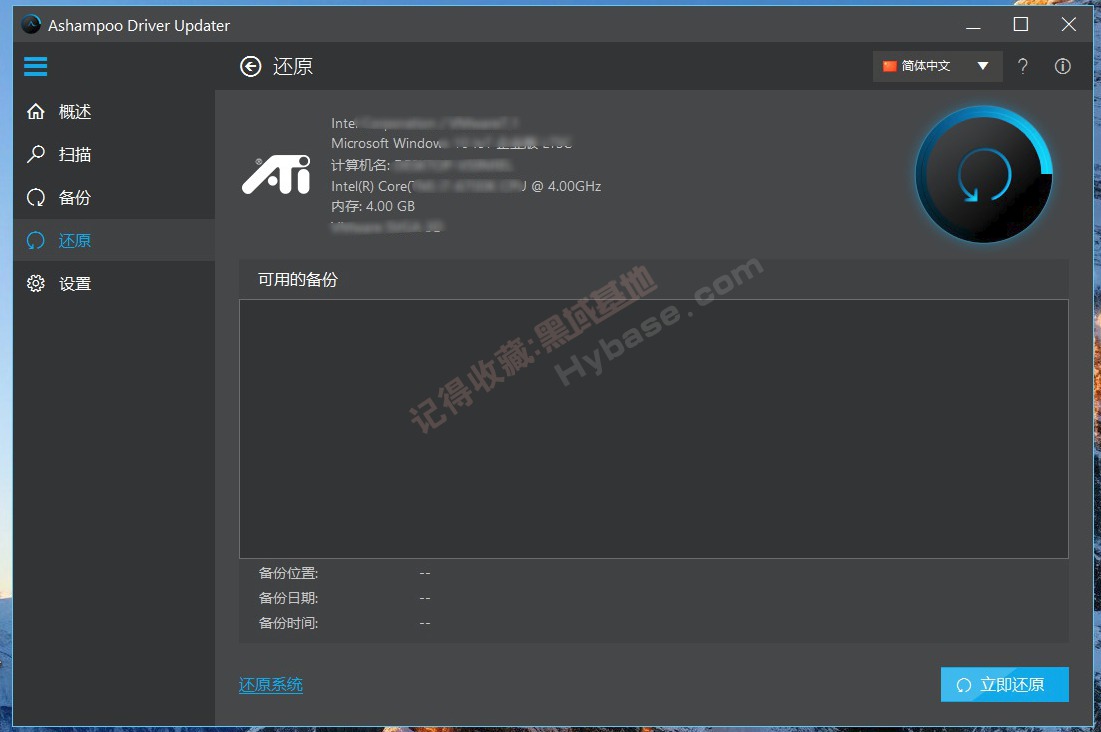Toggle the hamburger menu icon
The image size is (1101, 732).
coord(35,66)
